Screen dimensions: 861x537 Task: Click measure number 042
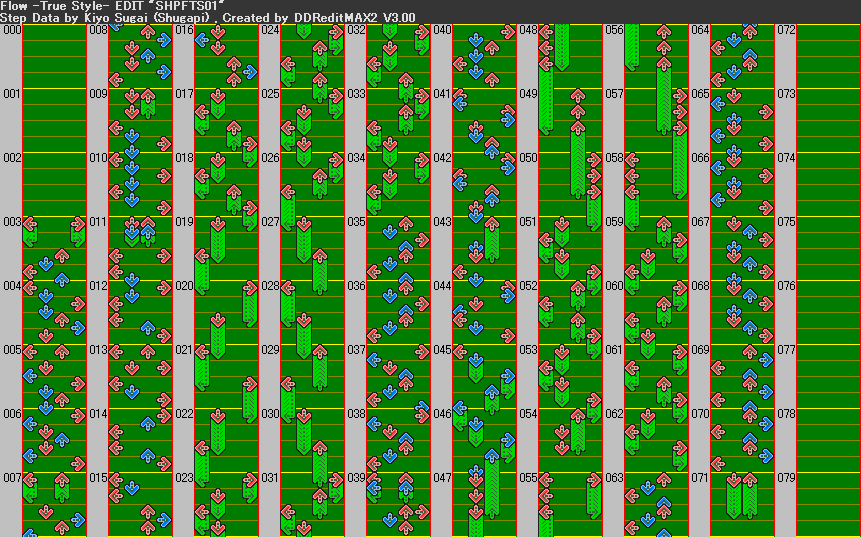click(x=442, y=158)
